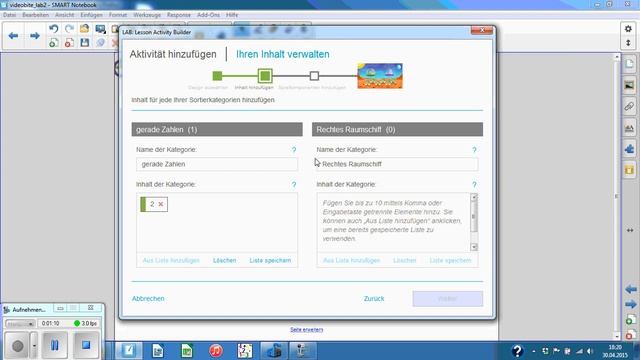Screen dimensions: 640x360
Task: Open help for Rechtes Raumschiff category content
Action: [x=474, y=184]
